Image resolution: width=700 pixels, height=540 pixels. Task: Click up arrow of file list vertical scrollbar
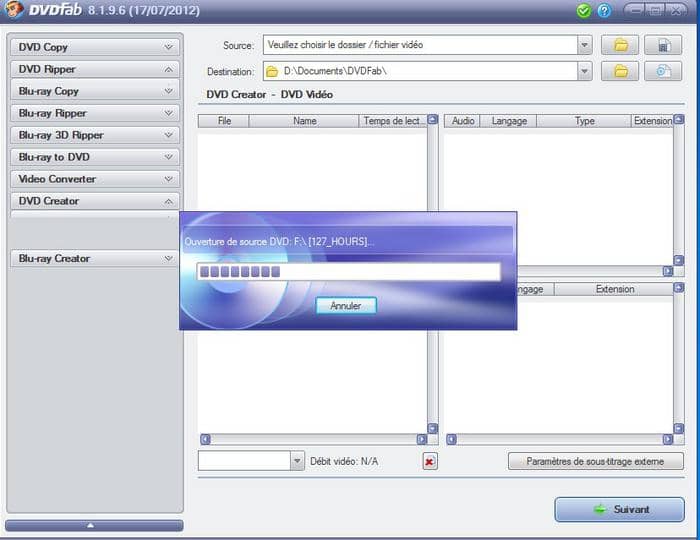click(433, 119)
